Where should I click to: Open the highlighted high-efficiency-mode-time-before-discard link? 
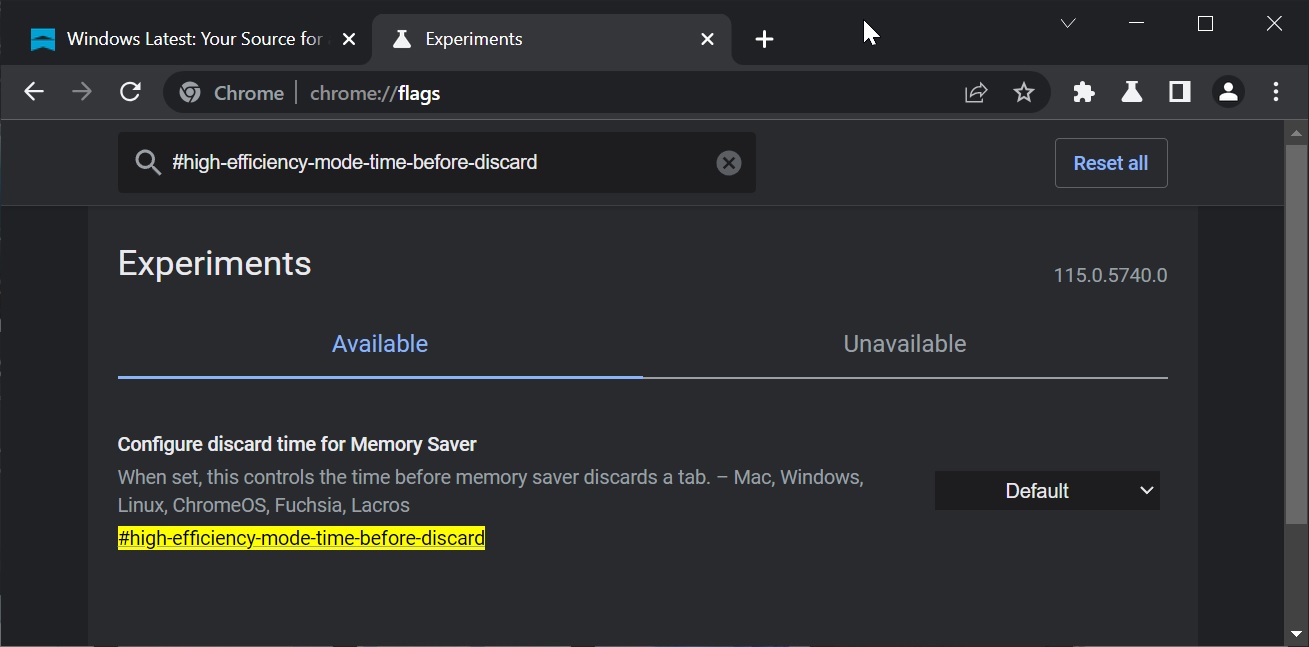[301, 537]
